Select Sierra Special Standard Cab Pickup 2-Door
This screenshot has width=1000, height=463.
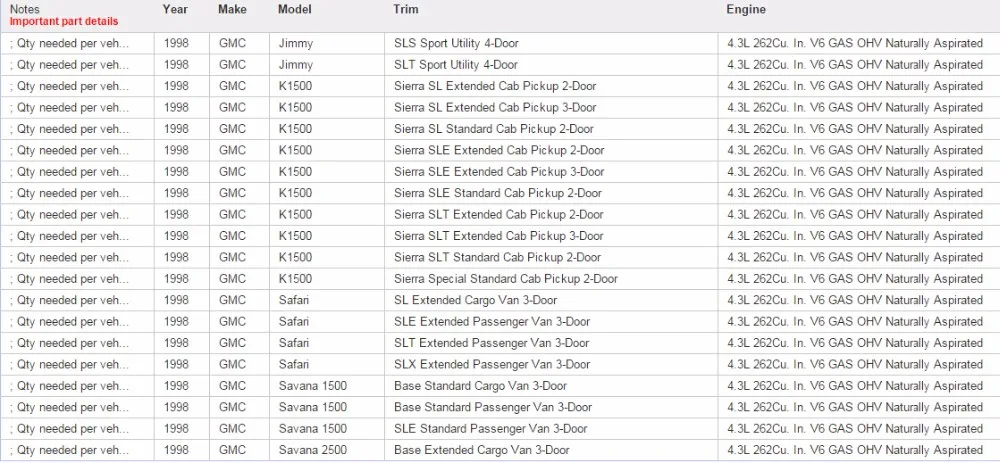tap(506, 279)
